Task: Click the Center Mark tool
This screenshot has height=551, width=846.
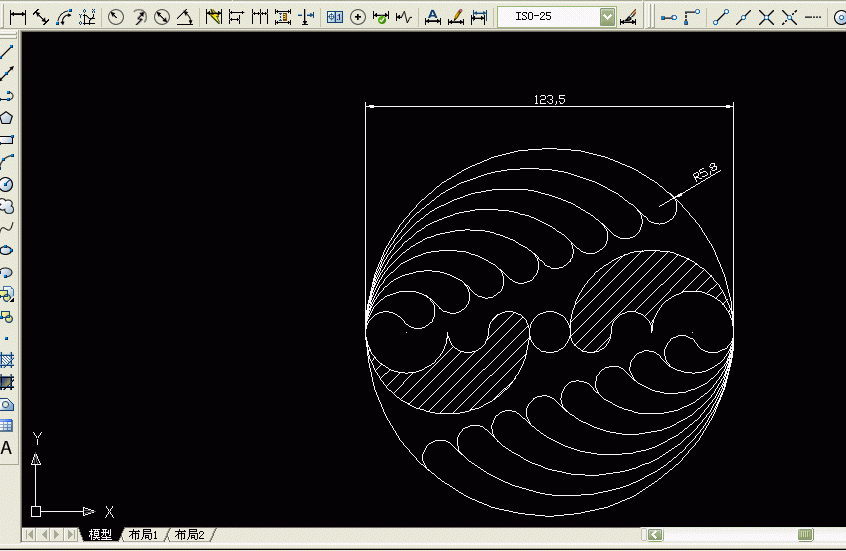Action: click(358, 17)
